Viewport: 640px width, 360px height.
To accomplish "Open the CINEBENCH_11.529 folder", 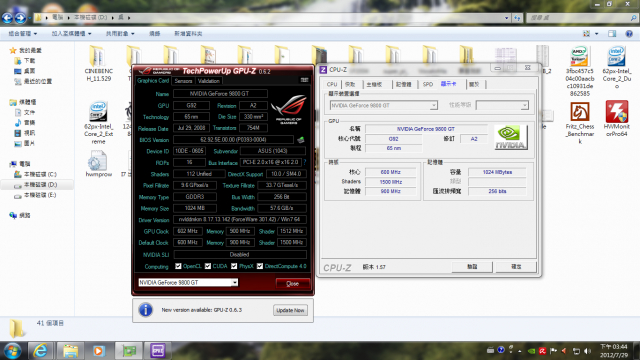I will pos(98,64).
